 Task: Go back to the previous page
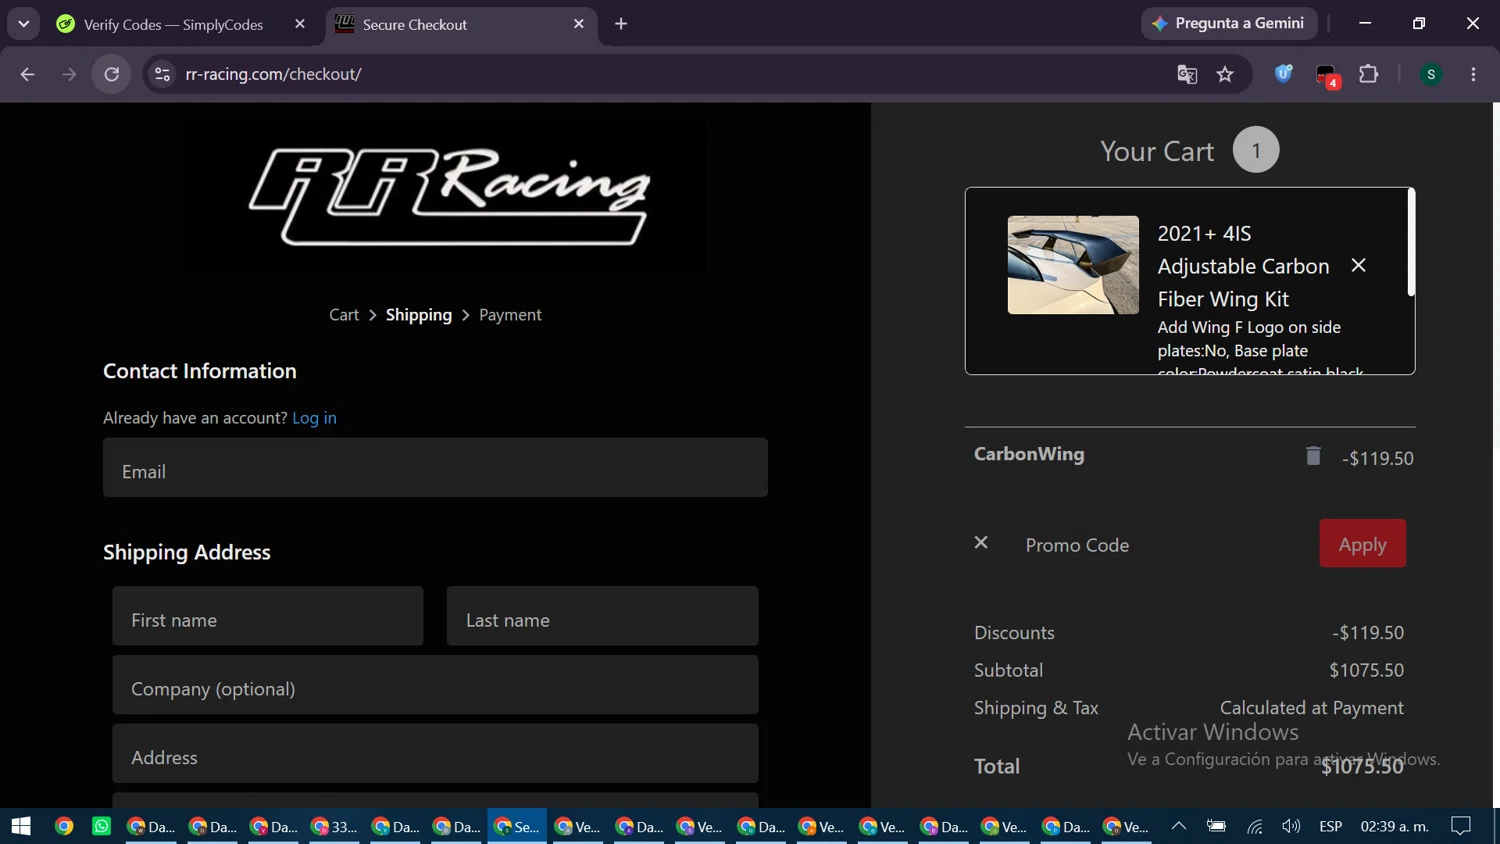pyautogui.click(x=27, y=74)
